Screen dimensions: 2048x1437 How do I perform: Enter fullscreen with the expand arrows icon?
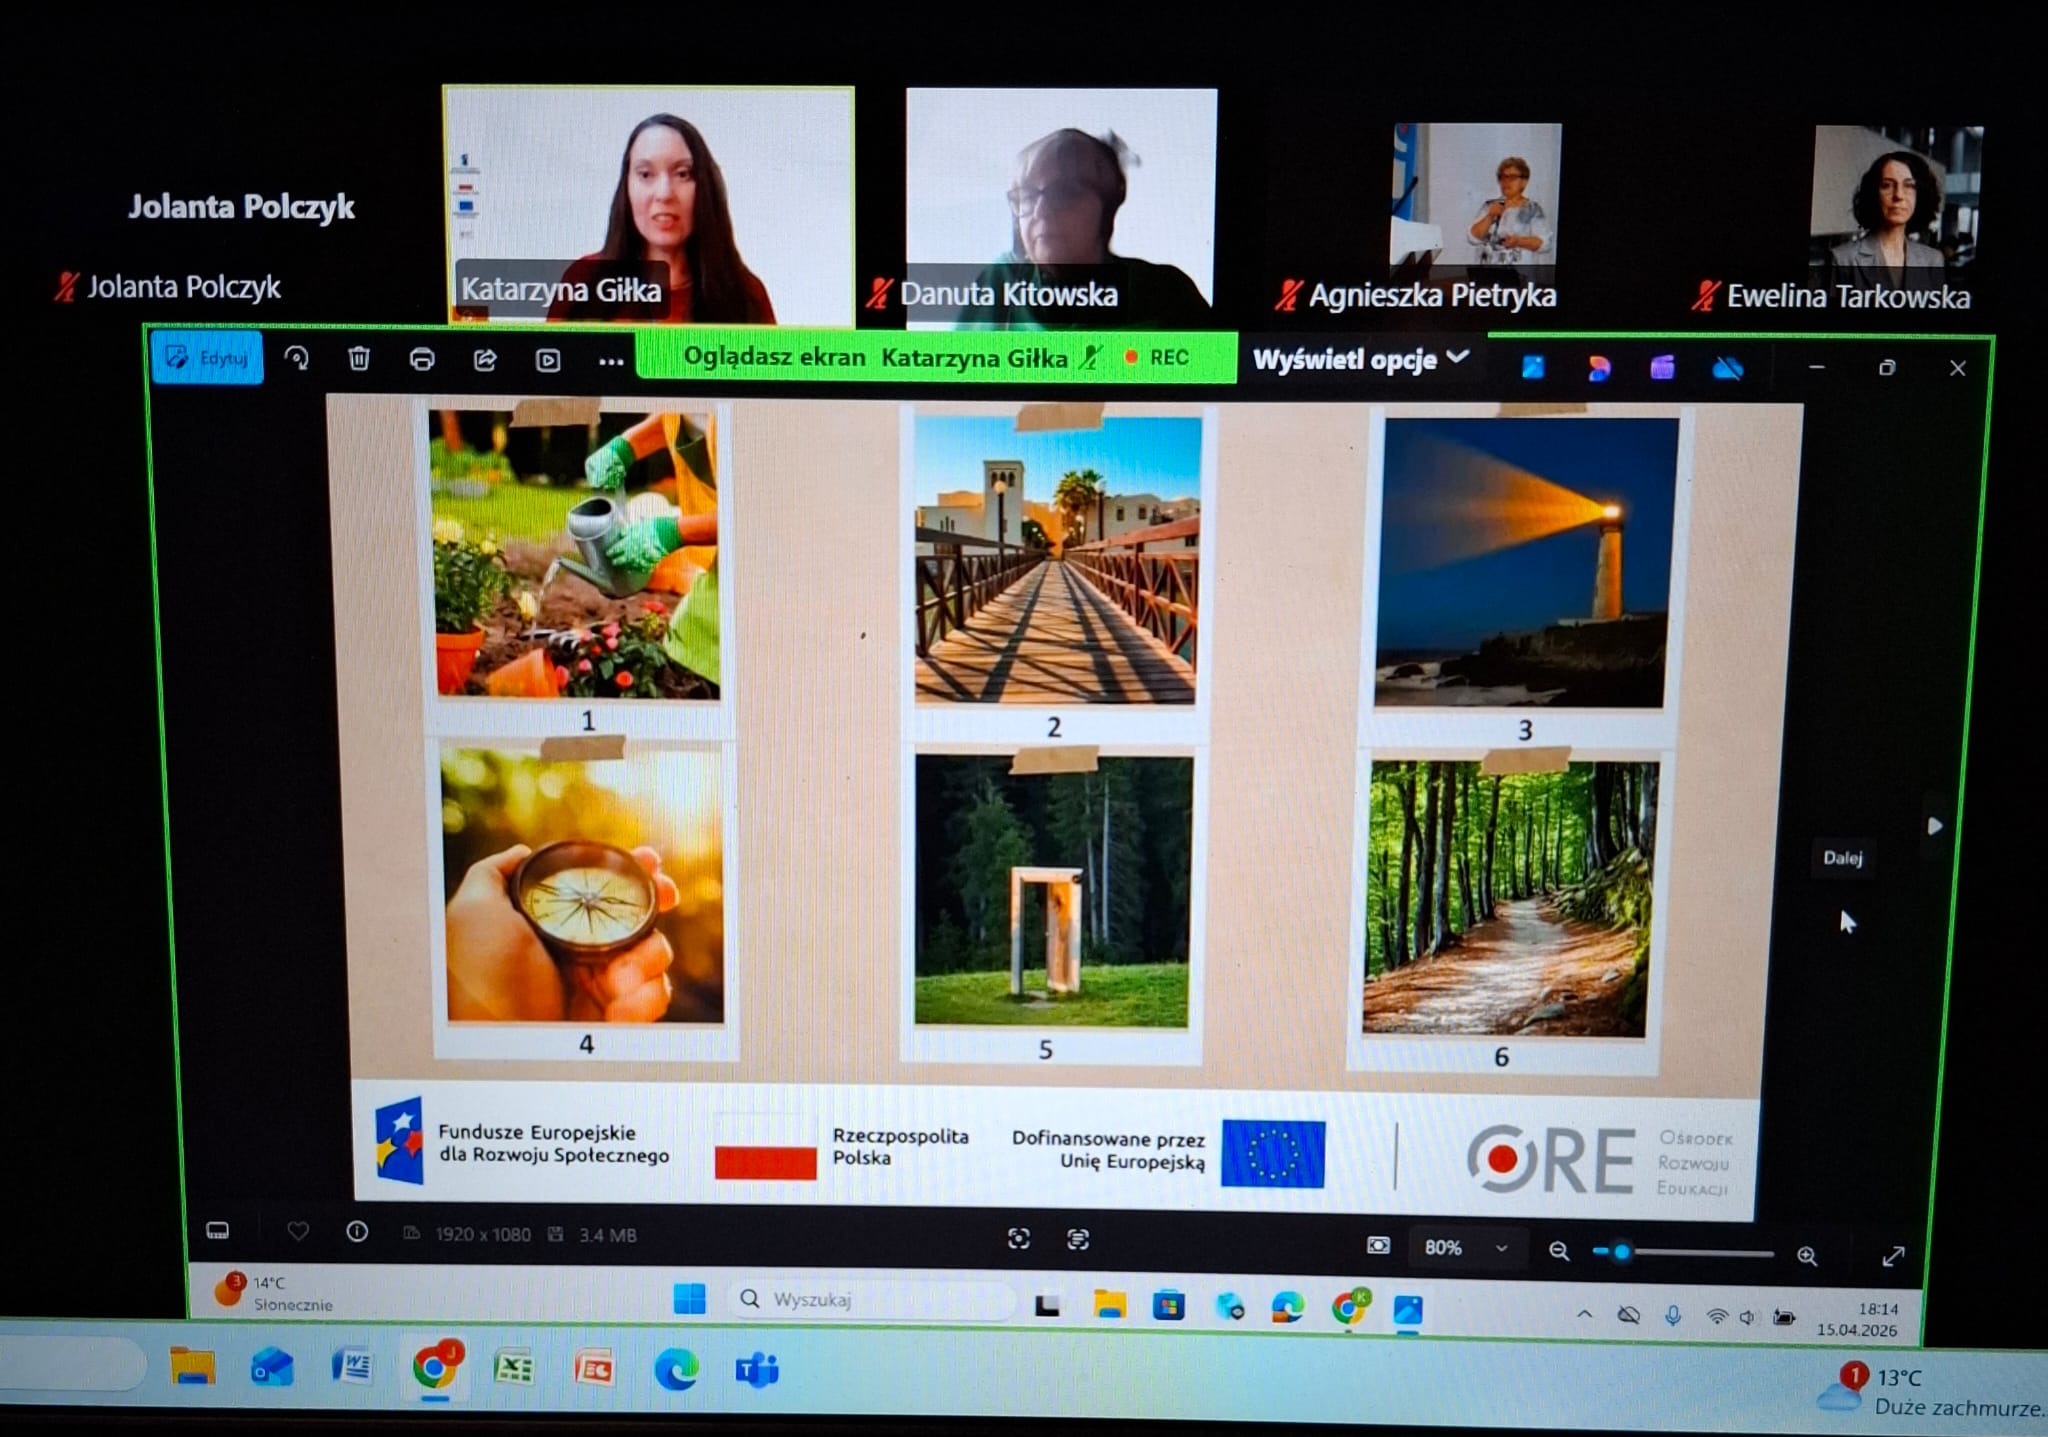[x=1893, y=1257]
